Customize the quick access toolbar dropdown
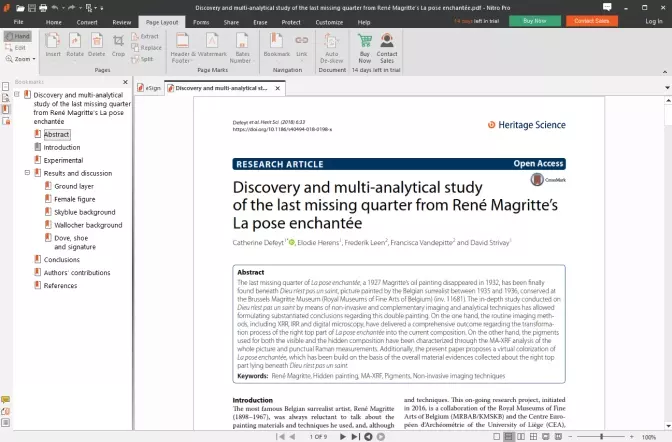 click(102, 8)
